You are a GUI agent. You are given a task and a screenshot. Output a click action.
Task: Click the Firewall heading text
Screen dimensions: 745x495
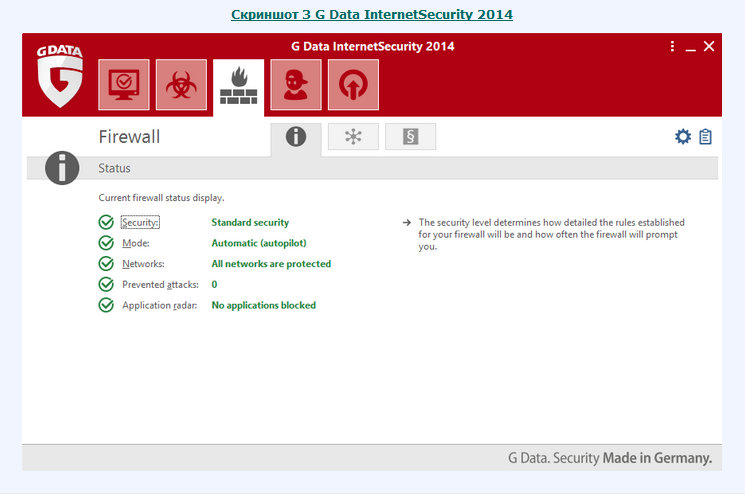click(x=129, y=137)
